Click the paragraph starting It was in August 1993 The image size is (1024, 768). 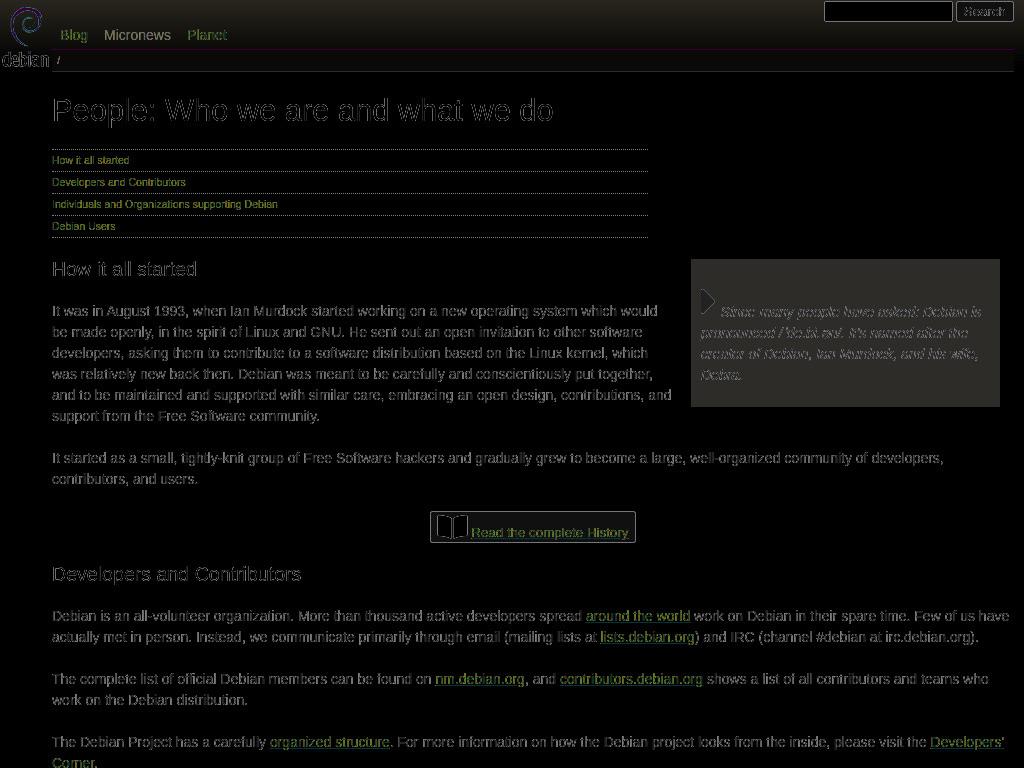[362, 363]
